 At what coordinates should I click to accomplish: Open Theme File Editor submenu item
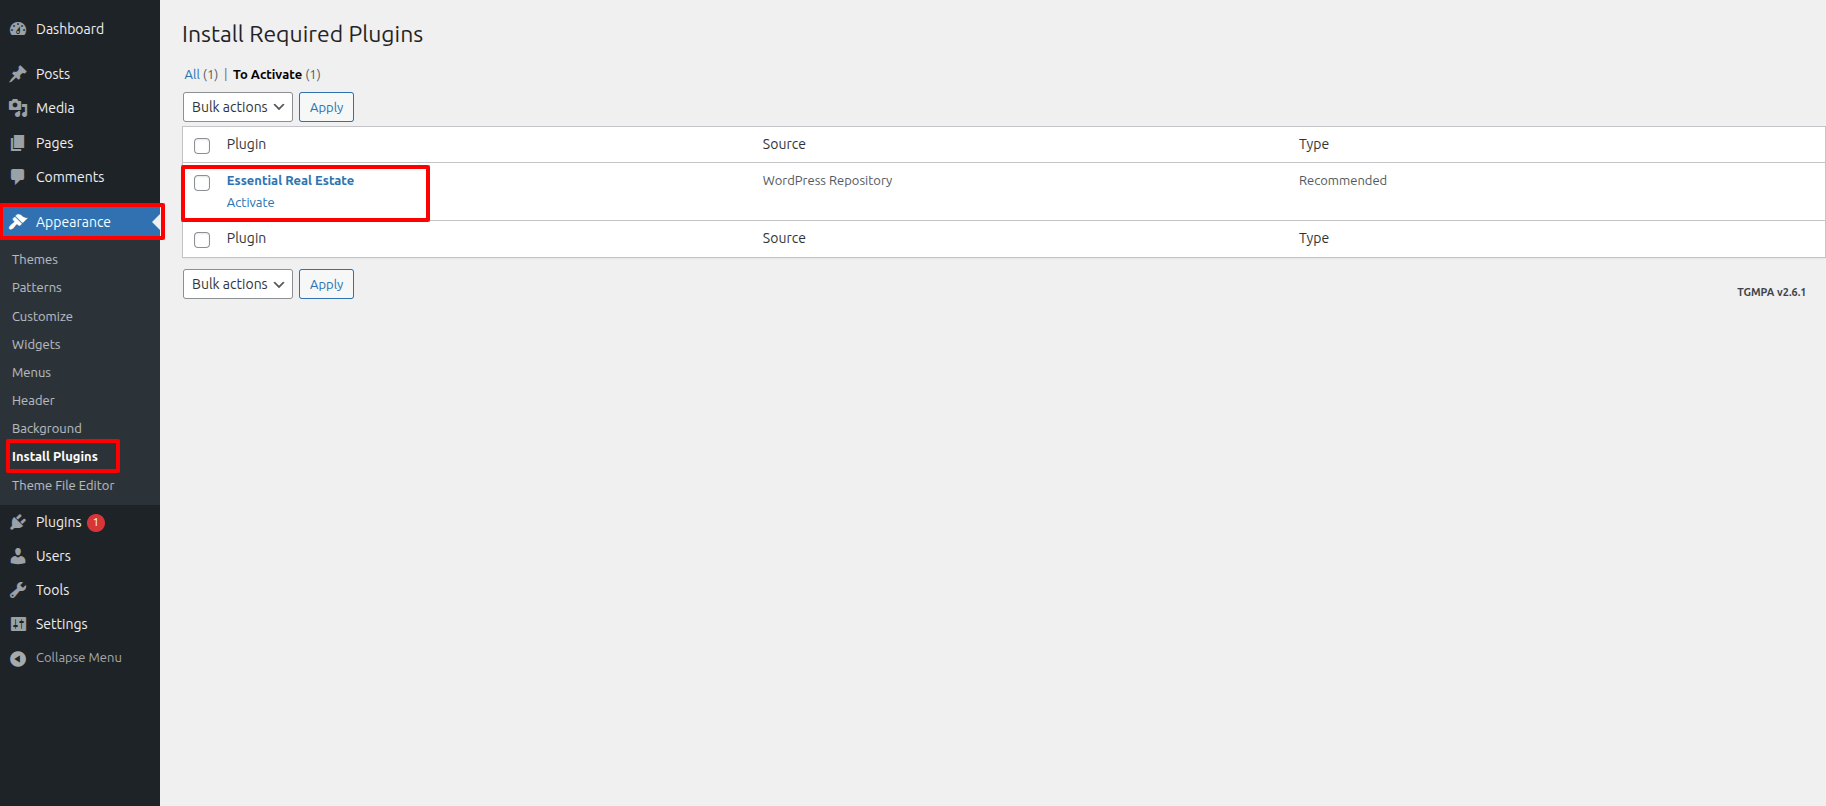(63, 485)
